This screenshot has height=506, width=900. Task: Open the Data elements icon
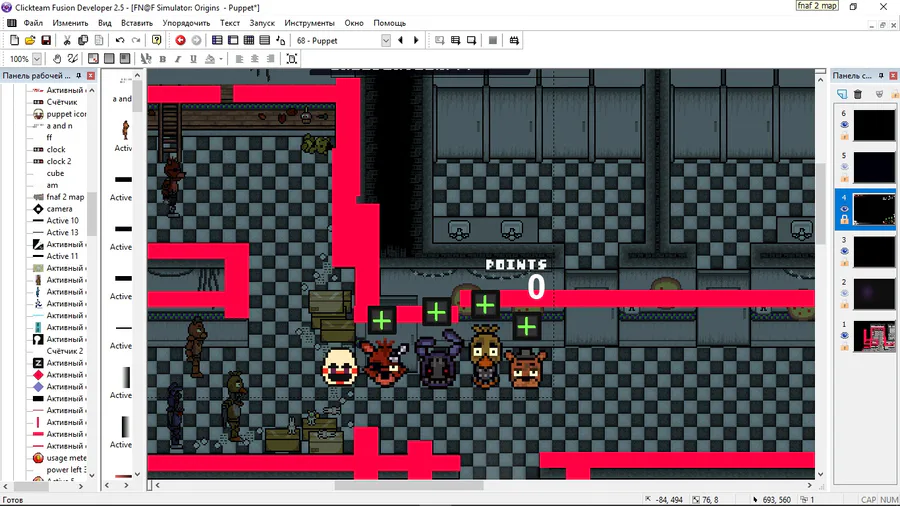coord(281,40)
